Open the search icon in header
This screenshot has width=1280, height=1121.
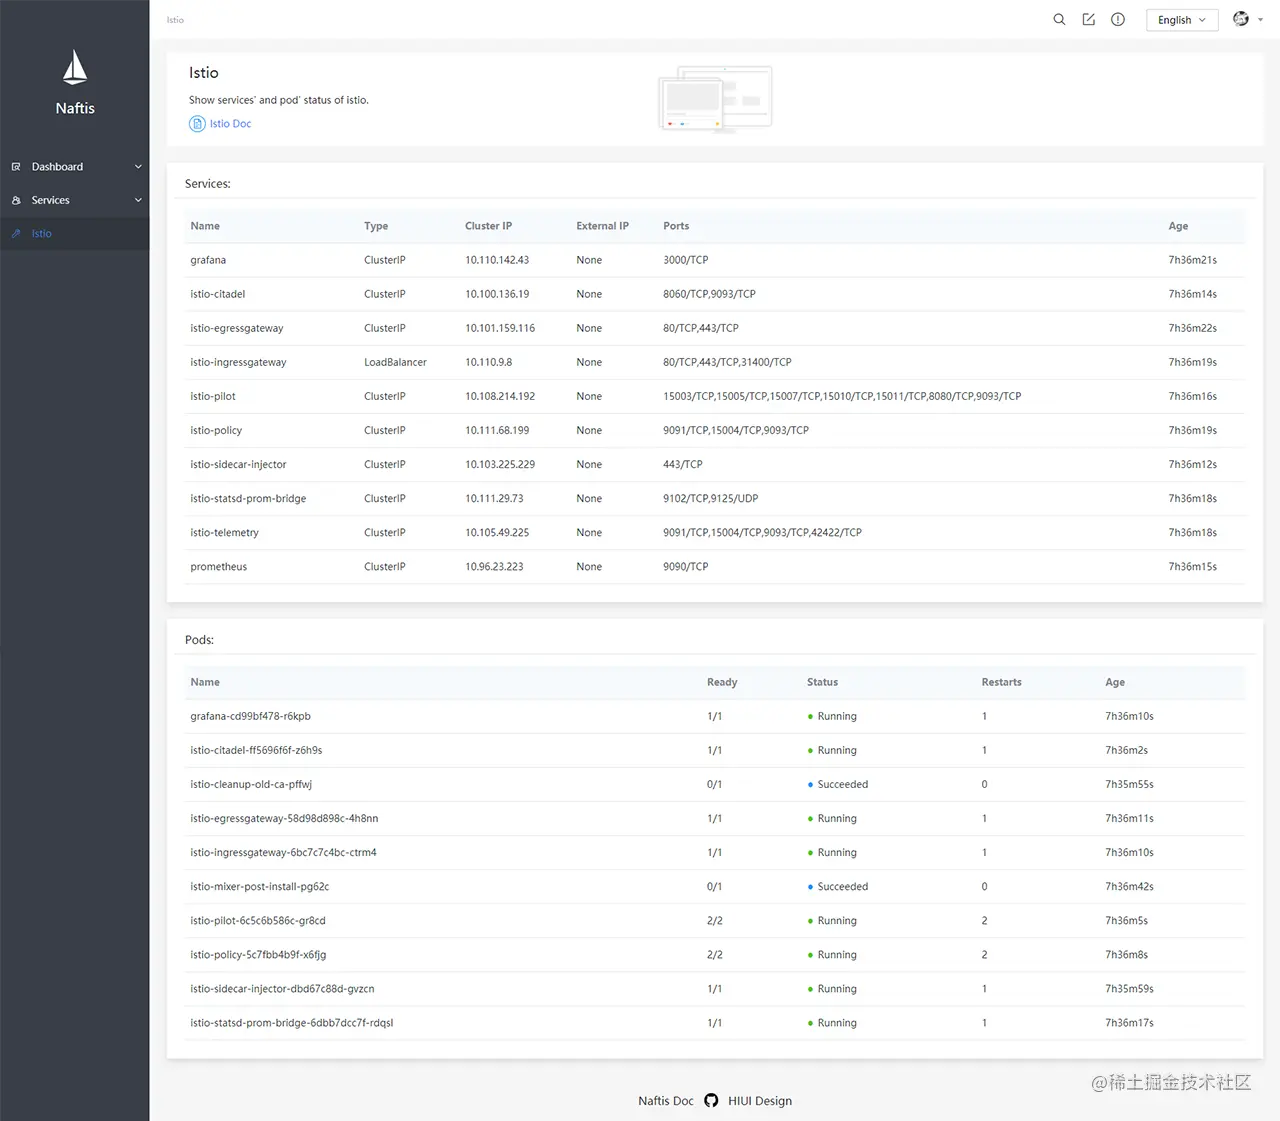[x=1059, y=19]
